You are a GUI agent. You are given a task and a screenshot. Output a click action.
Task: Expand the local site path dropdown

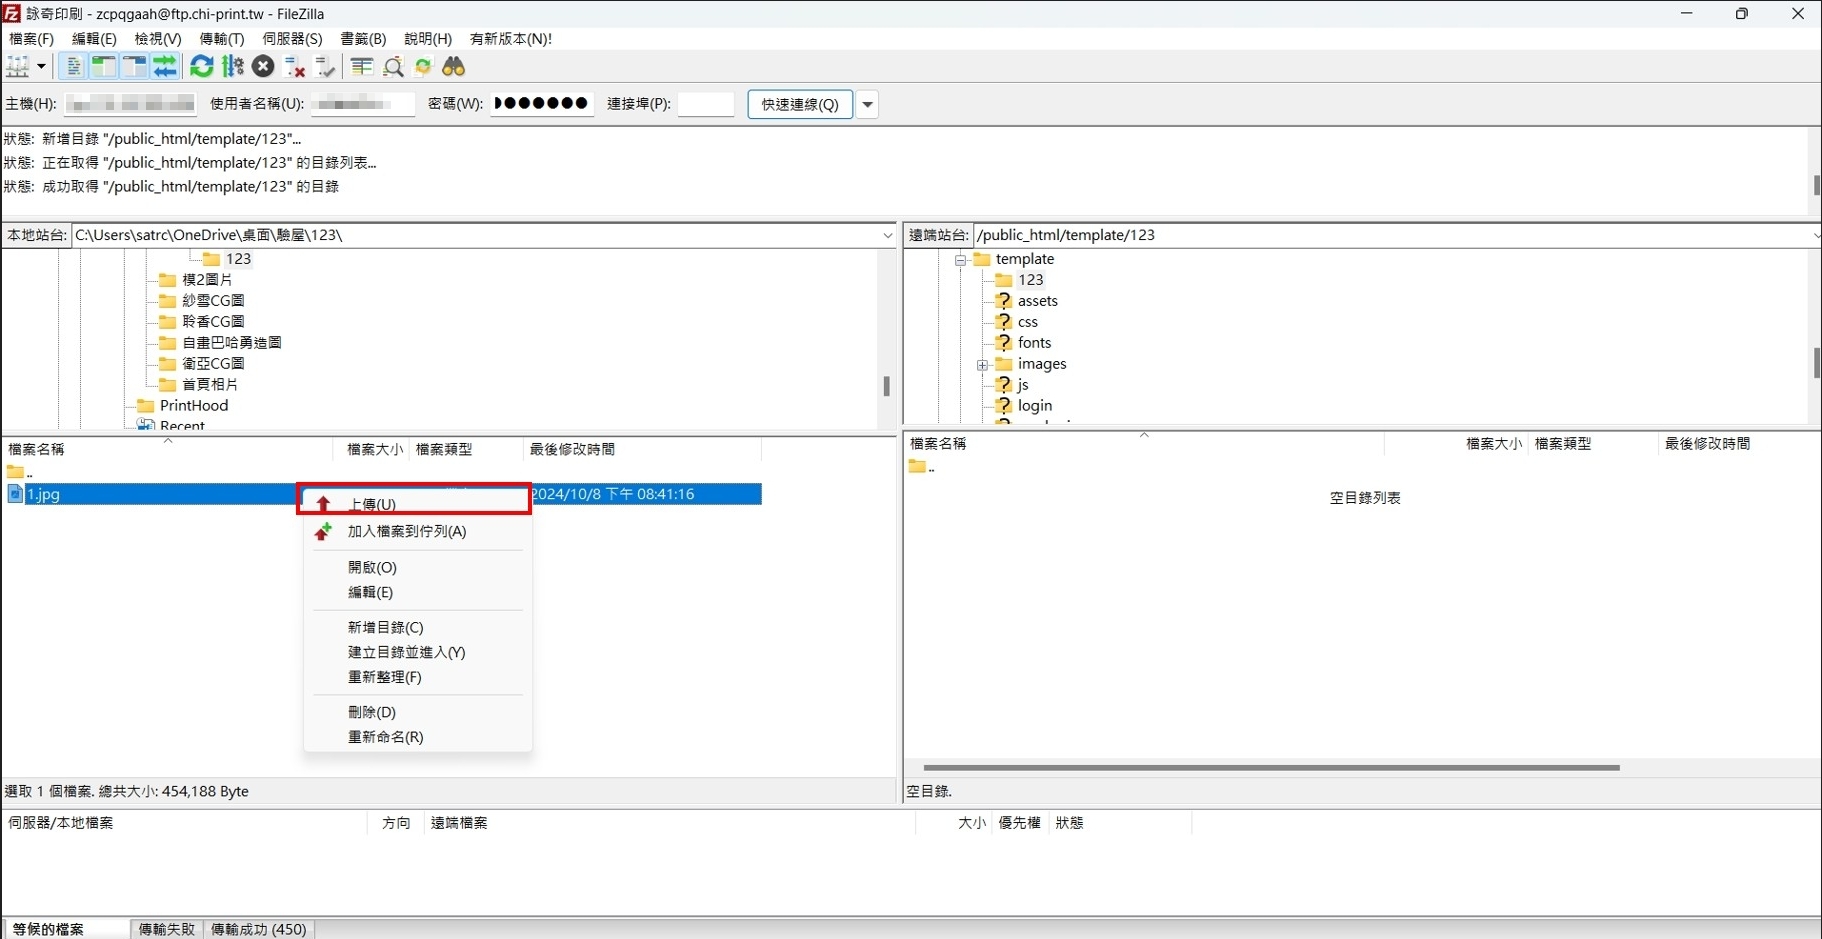tap(887, 236)
